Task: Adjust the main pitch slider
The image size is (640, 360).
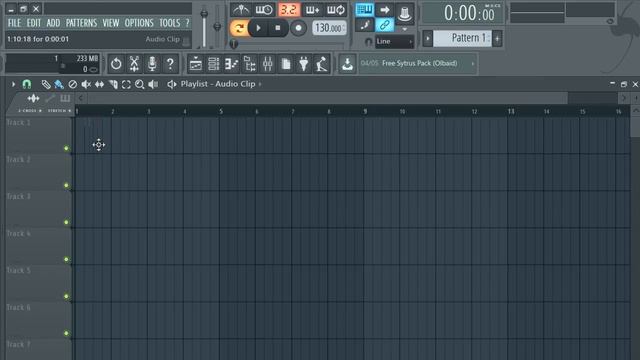Action: 217,27
